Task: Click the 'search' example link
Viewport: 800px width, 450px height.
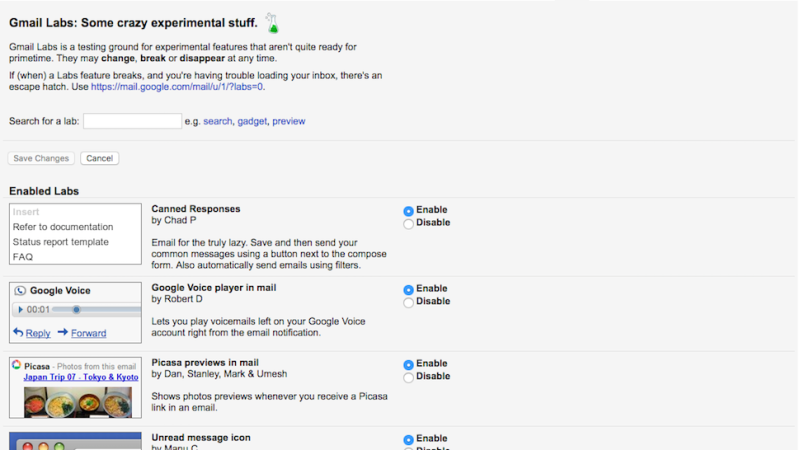Action: tap(217, 121)
